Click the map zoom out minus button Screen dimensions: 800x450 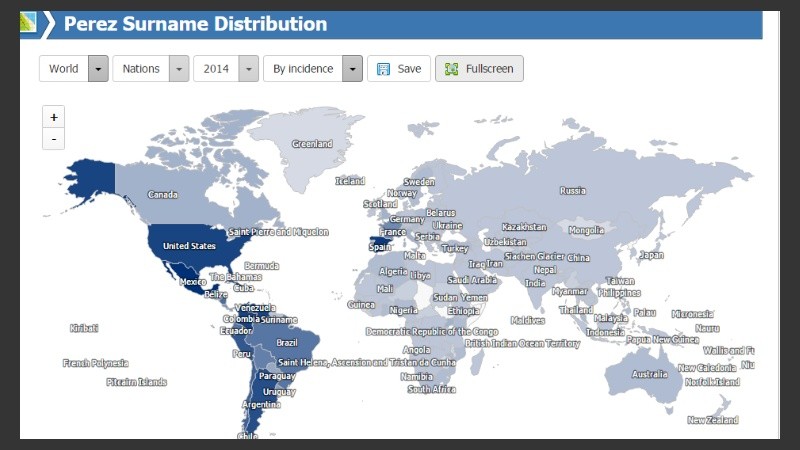click(54, 139)
